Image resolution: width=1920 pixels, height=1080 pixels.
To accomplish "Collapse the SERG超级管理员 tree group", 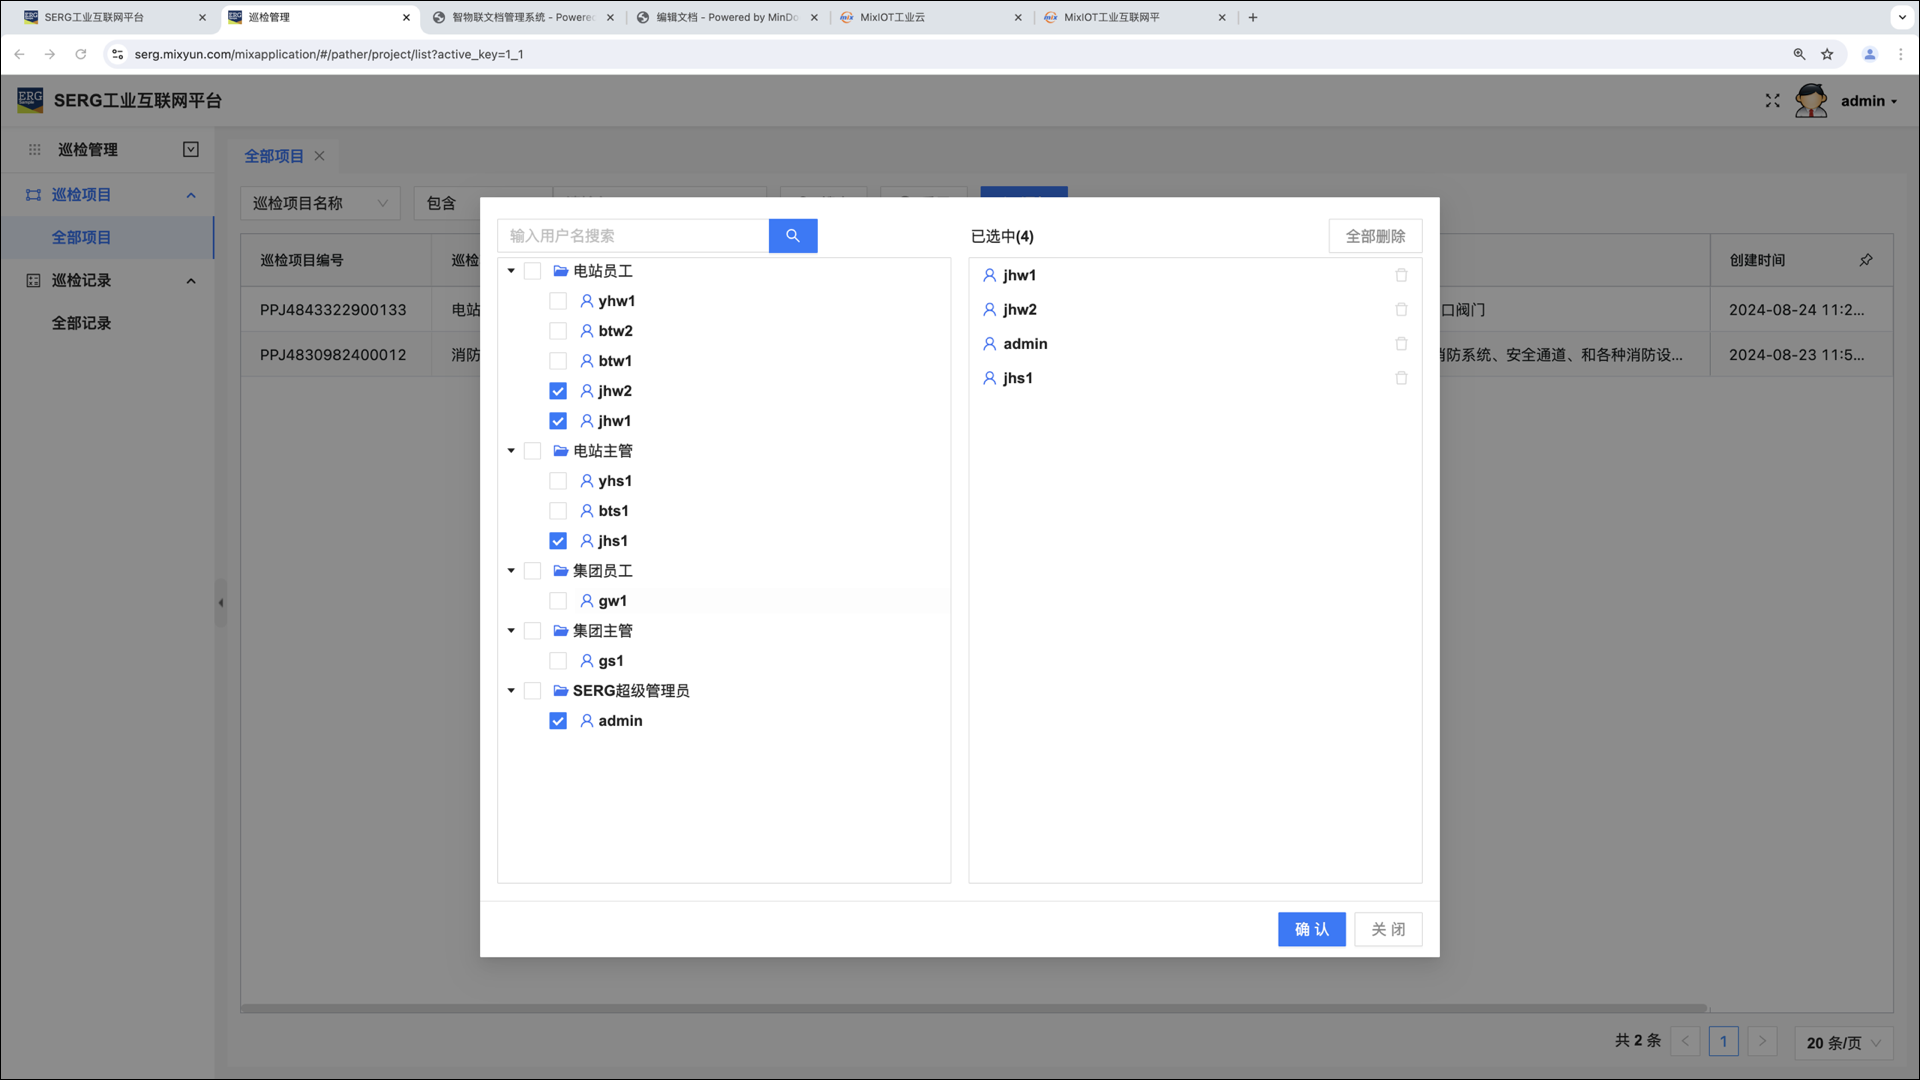I will [x=511, y=691].
